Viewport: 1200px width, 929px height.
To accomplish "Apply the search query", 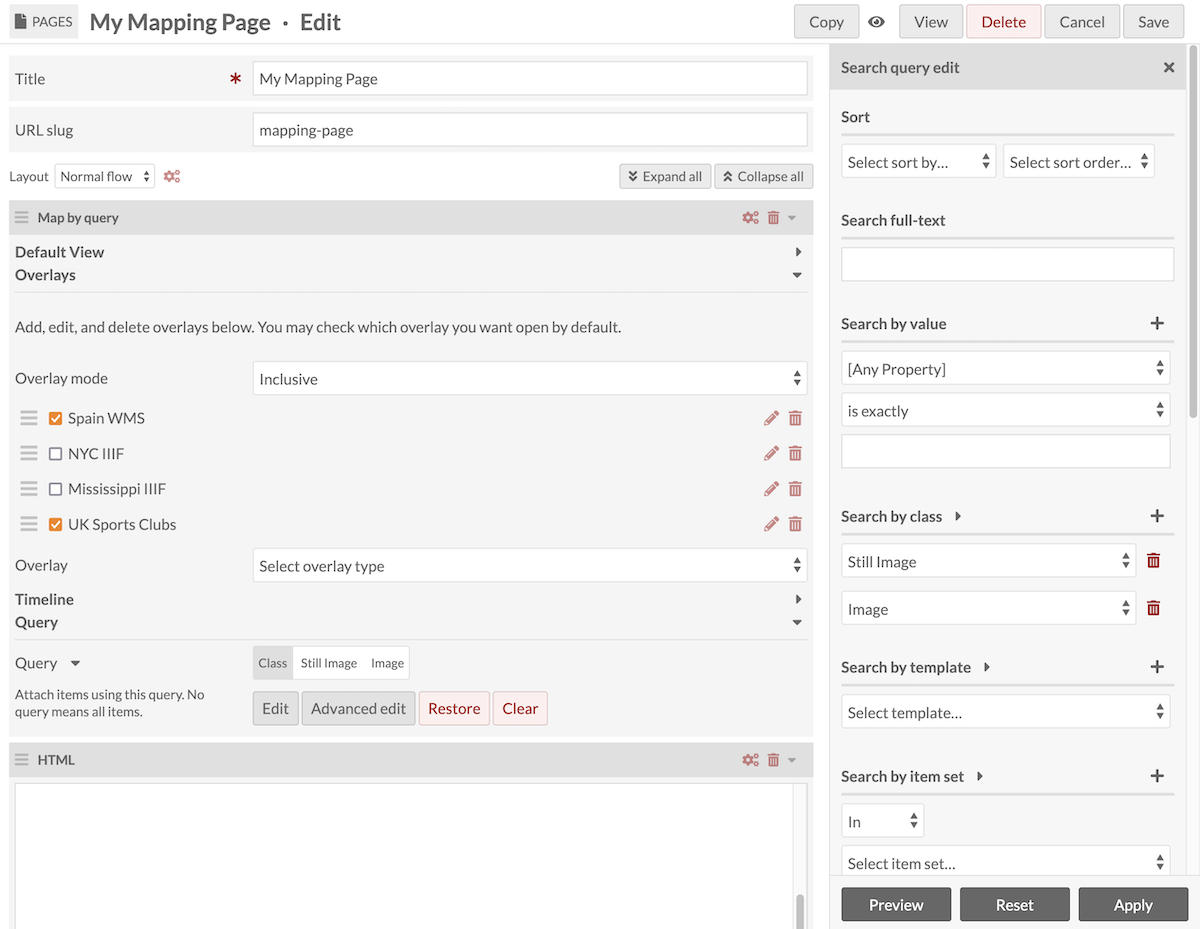I will [x=1133, y=904].
